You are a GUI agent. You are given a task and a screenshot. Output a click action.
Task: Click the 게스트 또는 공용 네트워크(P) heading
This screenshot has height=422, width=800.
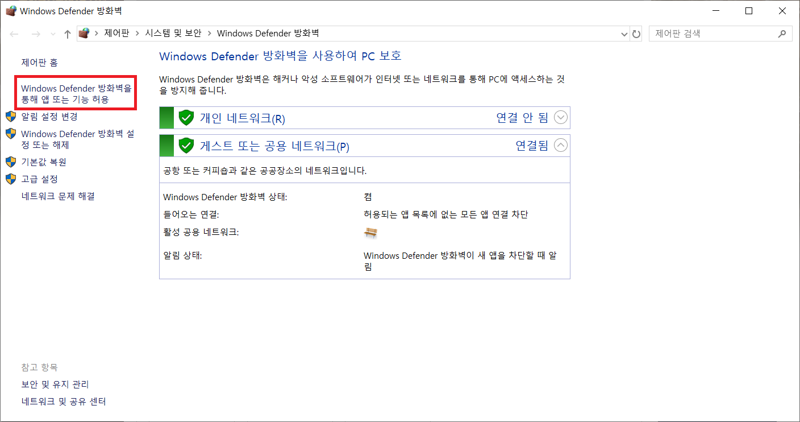pos(274,146)
